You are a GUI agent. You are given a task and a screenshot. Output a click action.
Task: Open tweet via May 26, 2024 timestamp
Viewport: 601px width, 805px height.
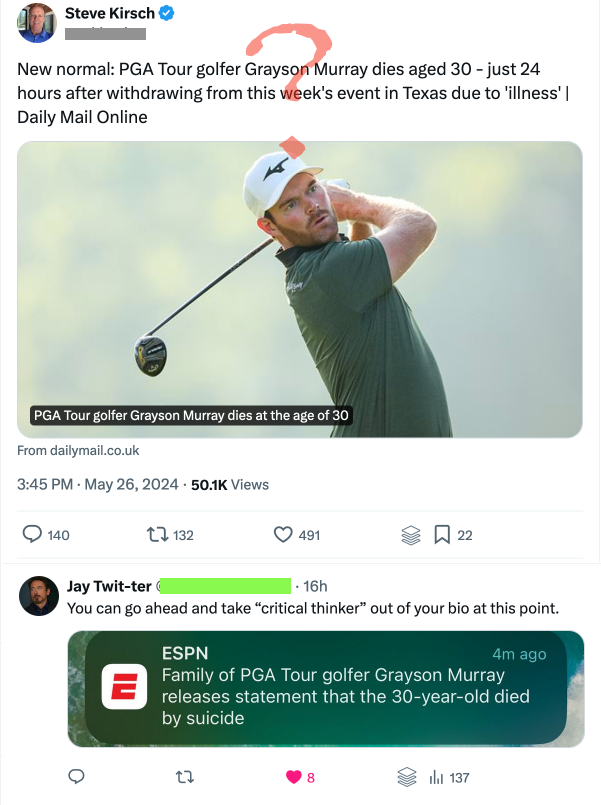click(x=130, y=484)
